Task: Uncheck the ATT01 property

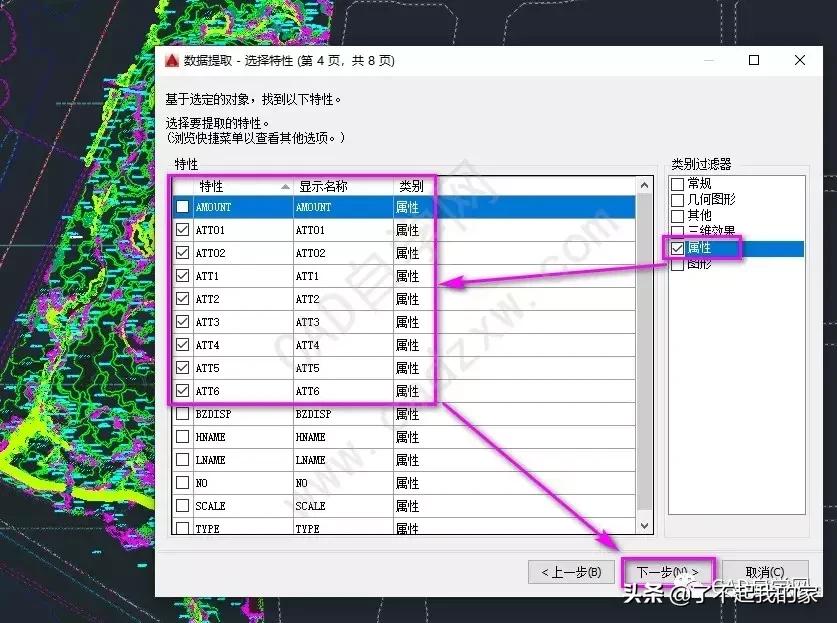Action: 183,230
